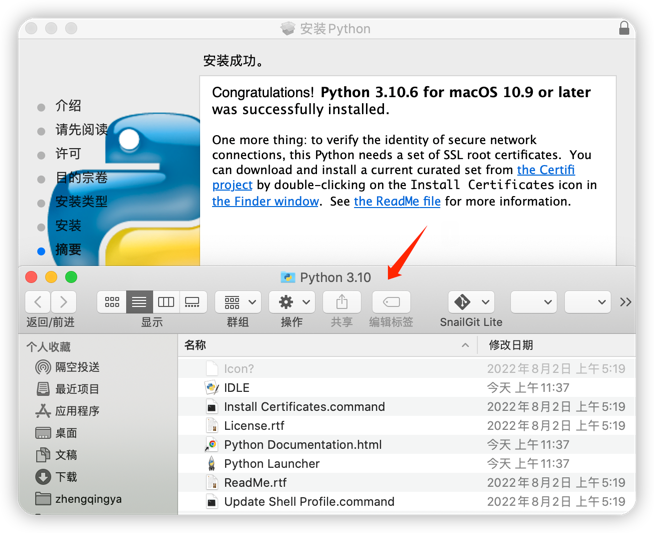Select list view toggle in toolbar
Screen dimensions: 654x533
(x=139, y=302)
